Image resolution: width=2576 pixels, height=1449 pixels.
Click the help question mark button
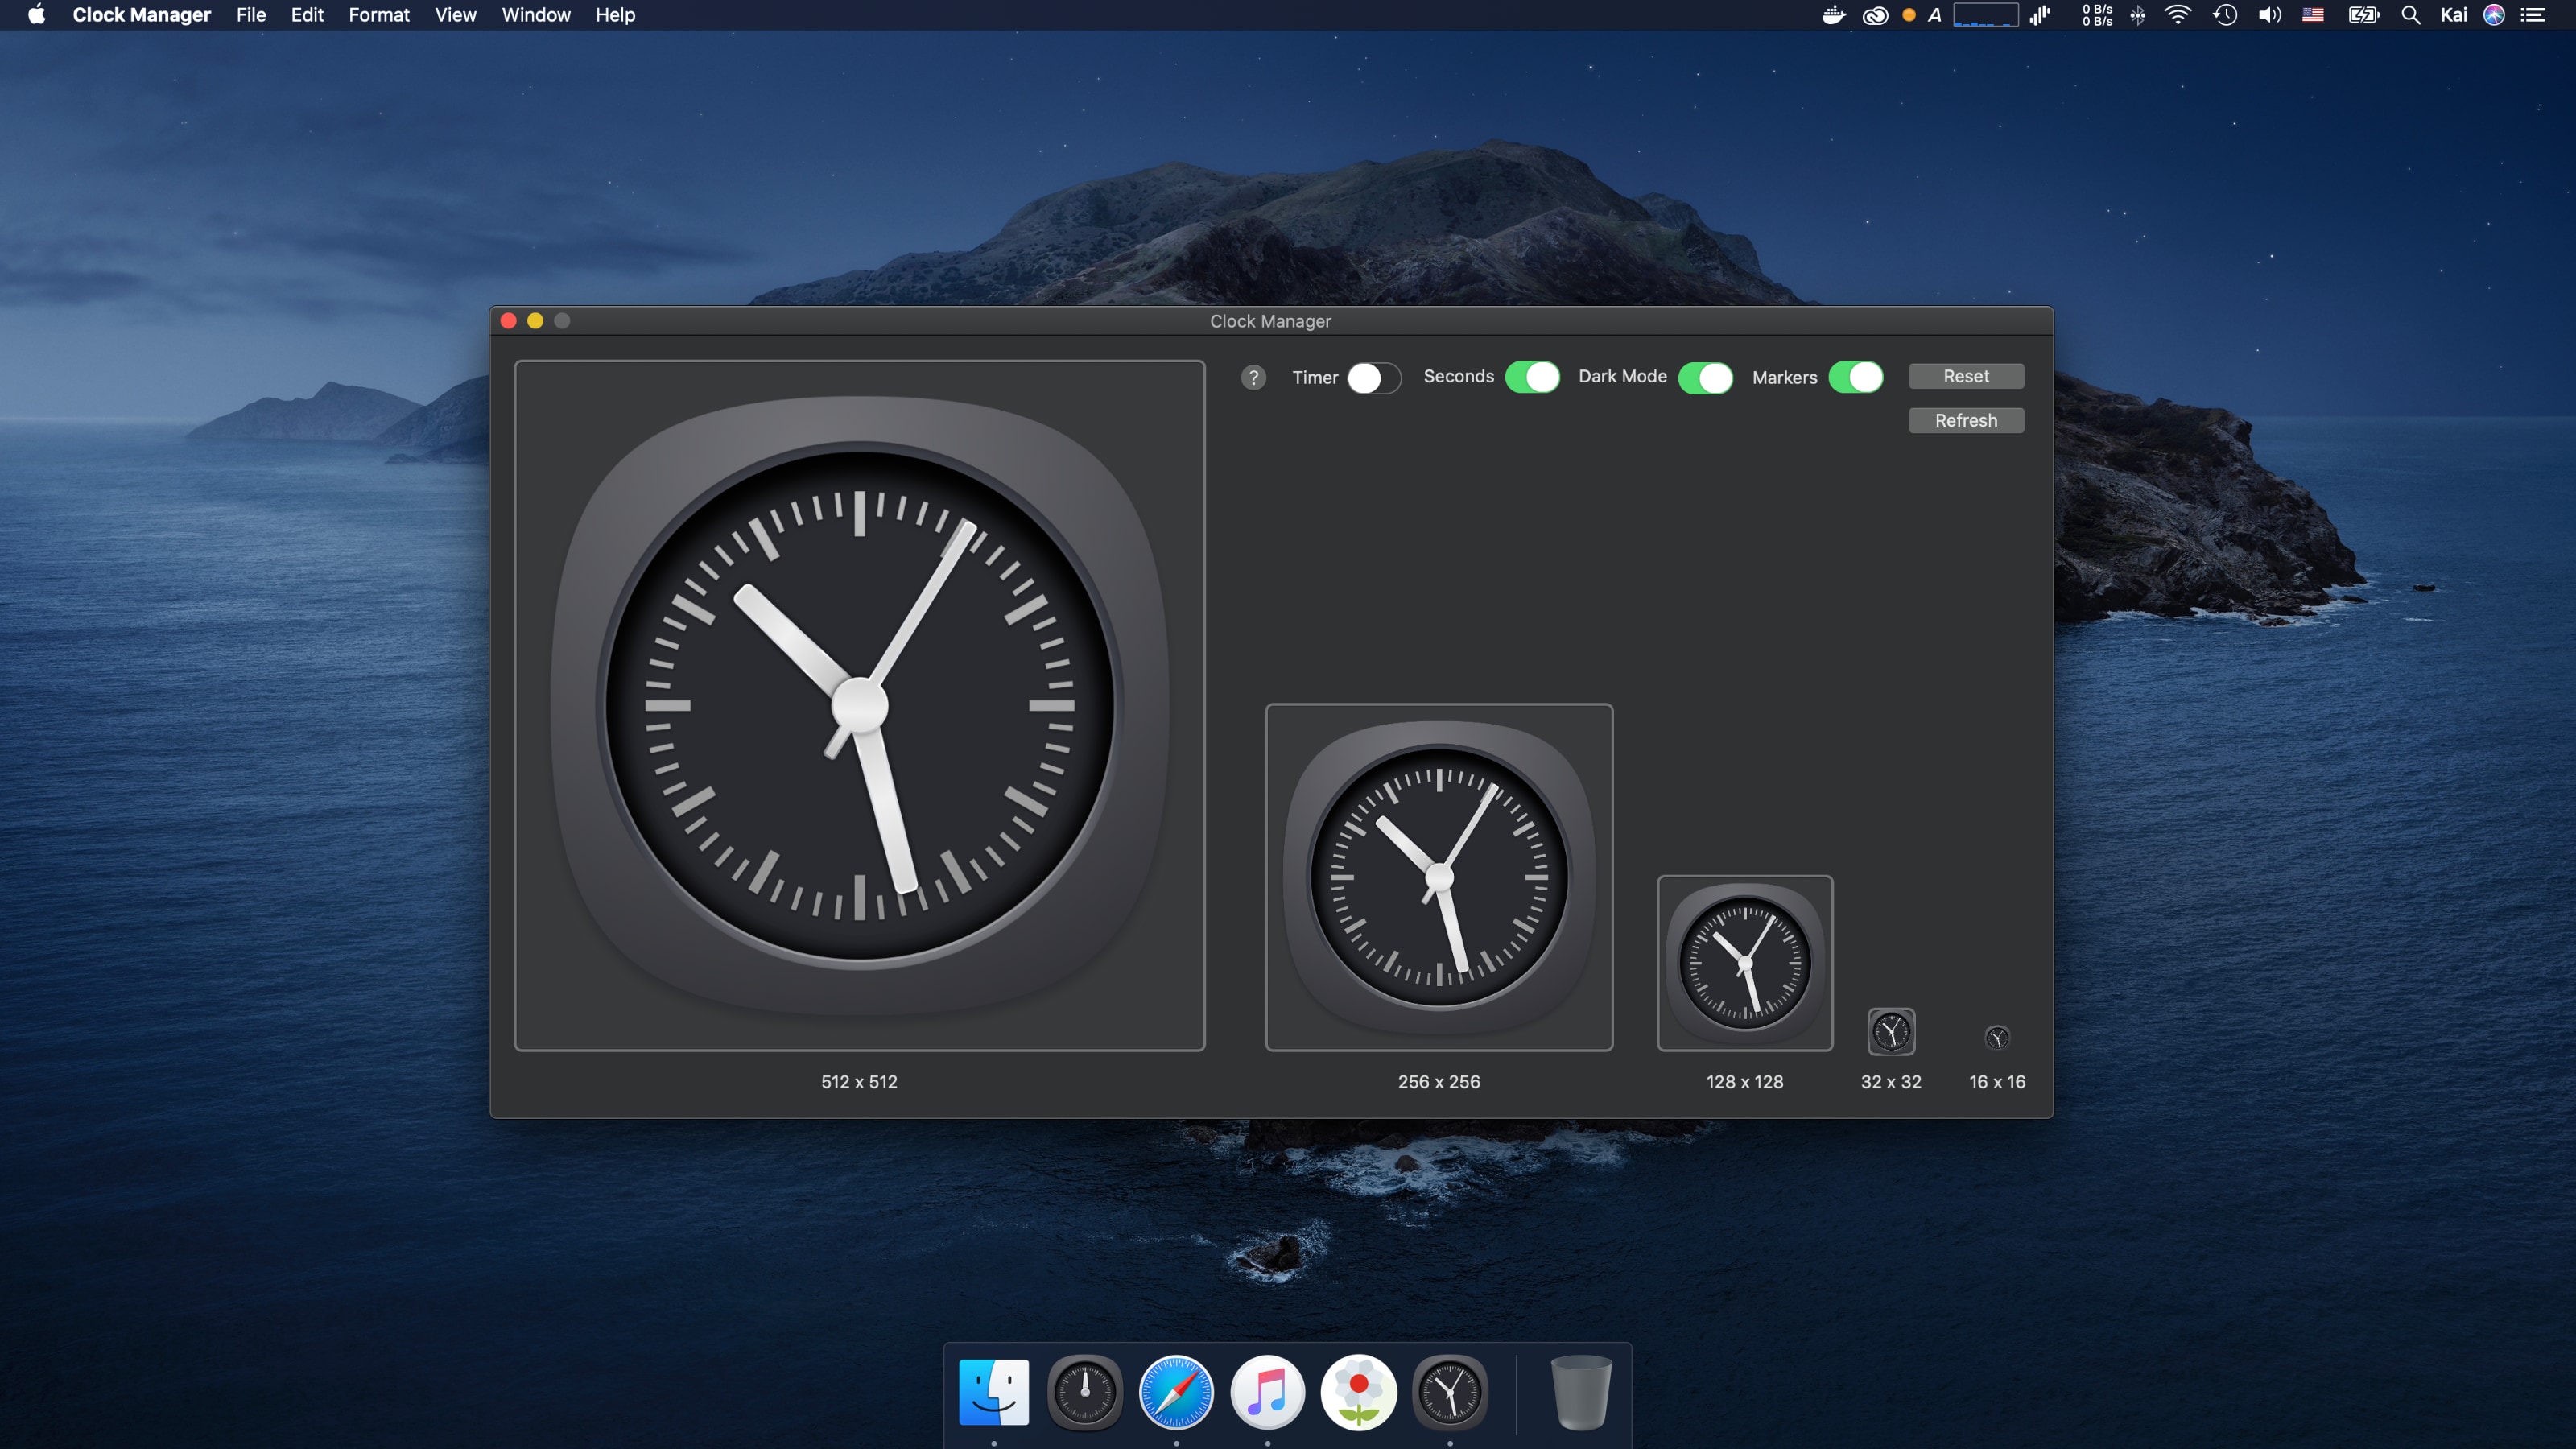click(x=1253, y=377)
